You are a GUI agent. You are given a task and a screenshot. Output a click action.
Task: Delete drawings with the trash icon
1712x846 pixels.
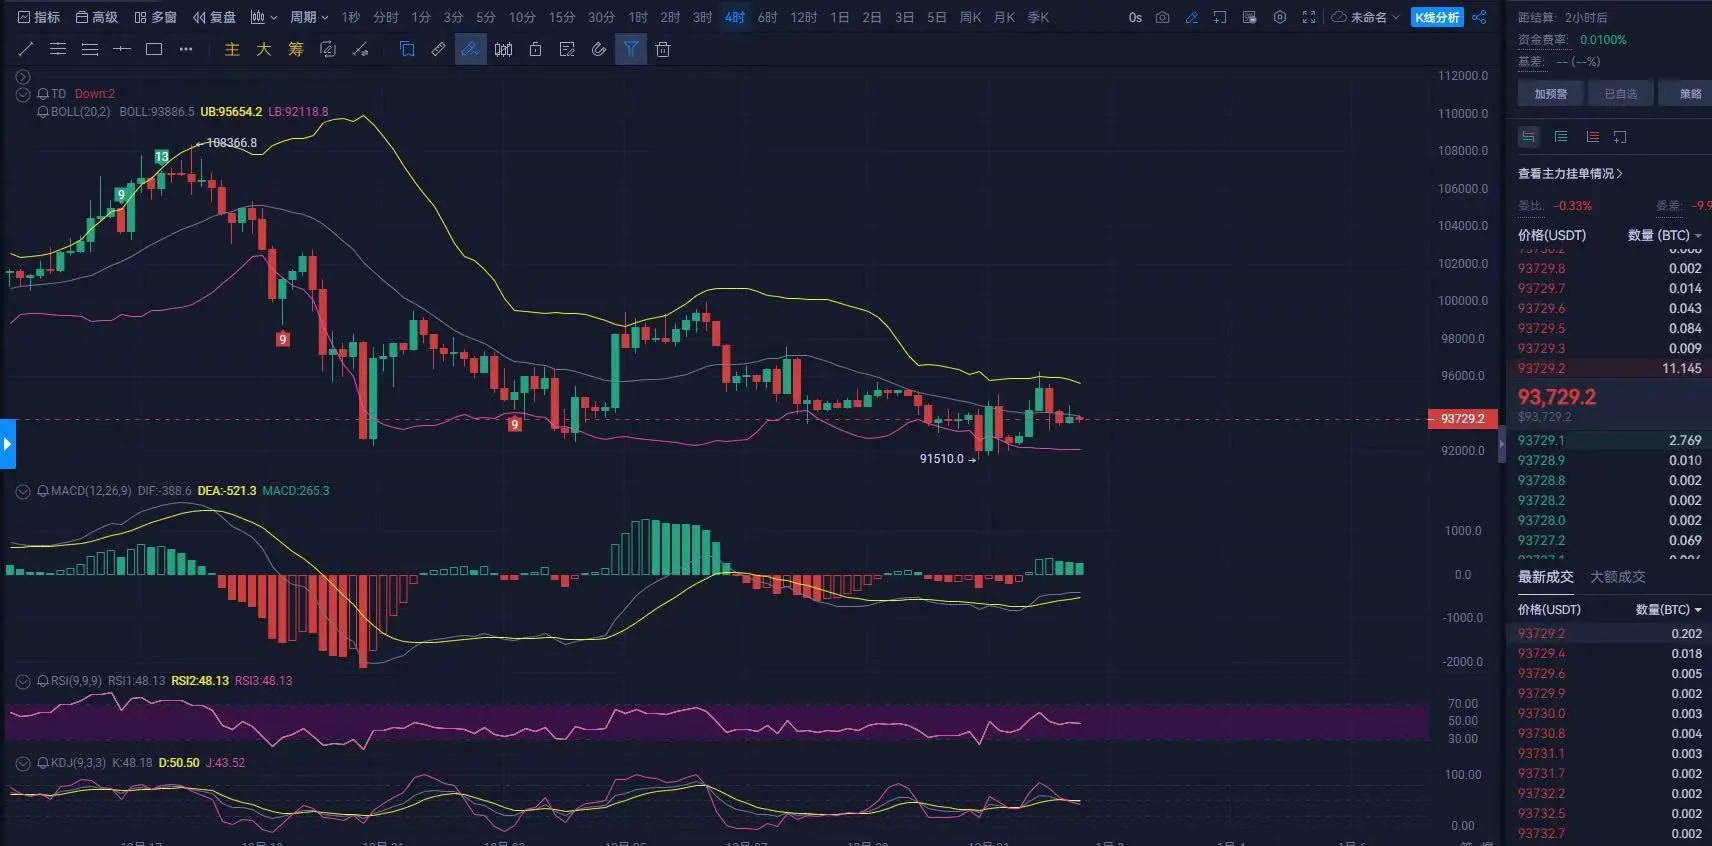663,49
